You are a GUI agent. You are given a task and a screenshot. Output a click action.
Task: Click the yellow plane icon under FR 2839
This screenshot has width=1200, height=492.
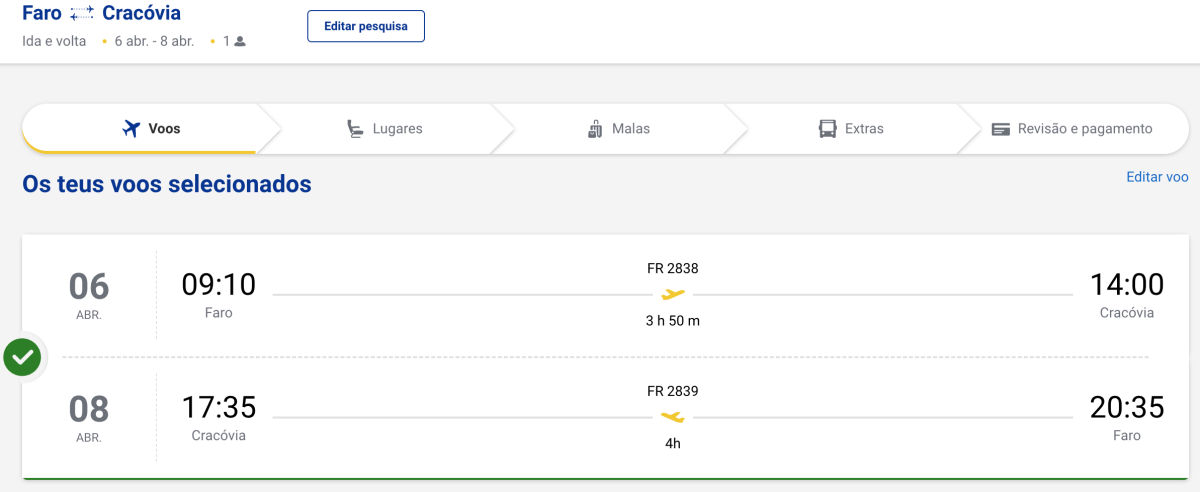pos(673,417)
